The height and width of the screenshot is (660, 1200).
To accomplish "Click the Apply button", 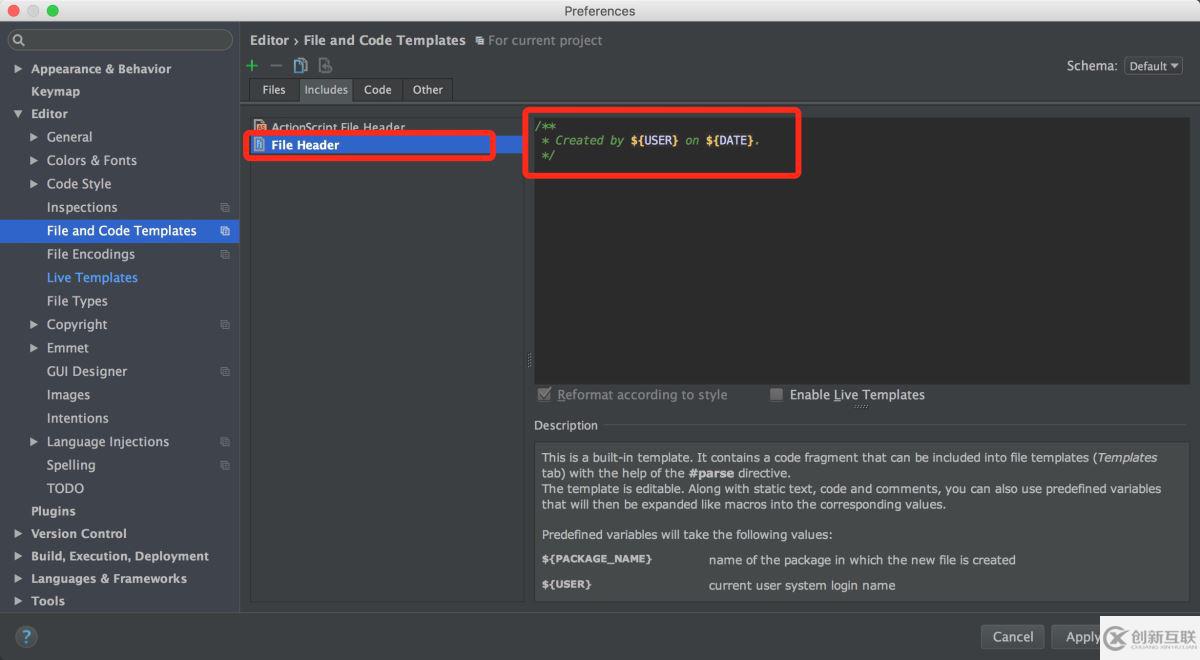I will [1083, 637].
